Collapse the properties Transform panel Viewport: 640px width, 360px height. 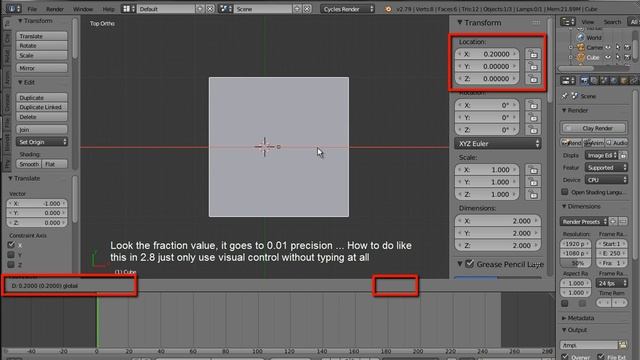pos(460,22)
